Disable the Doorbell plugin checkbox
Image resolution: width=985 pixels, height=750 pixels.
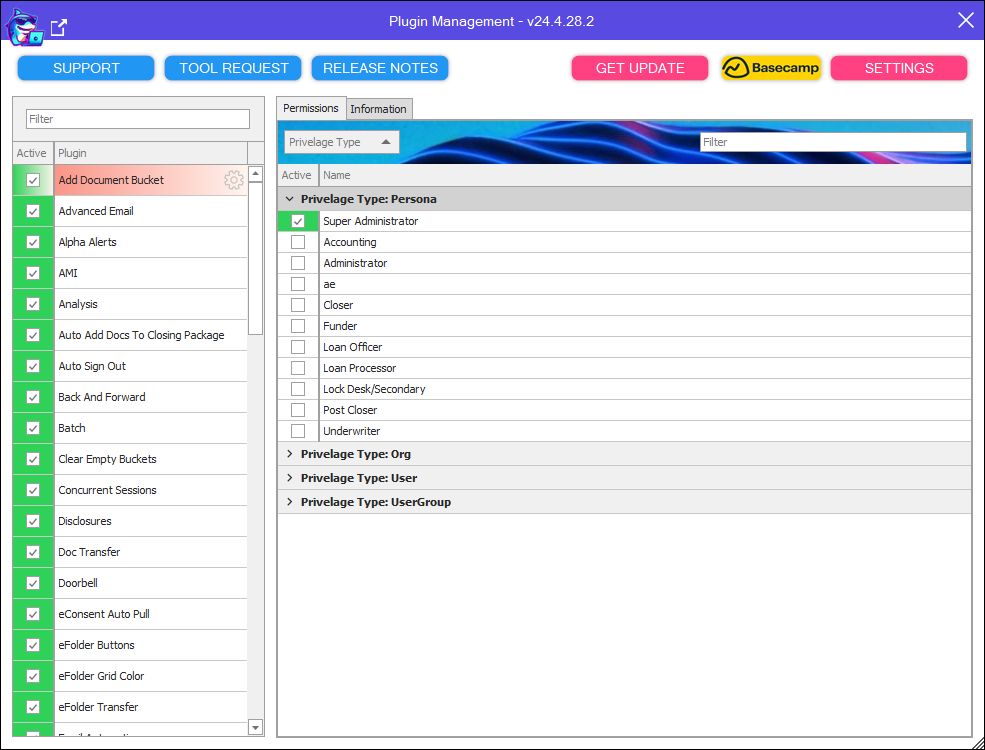(33, 583)
